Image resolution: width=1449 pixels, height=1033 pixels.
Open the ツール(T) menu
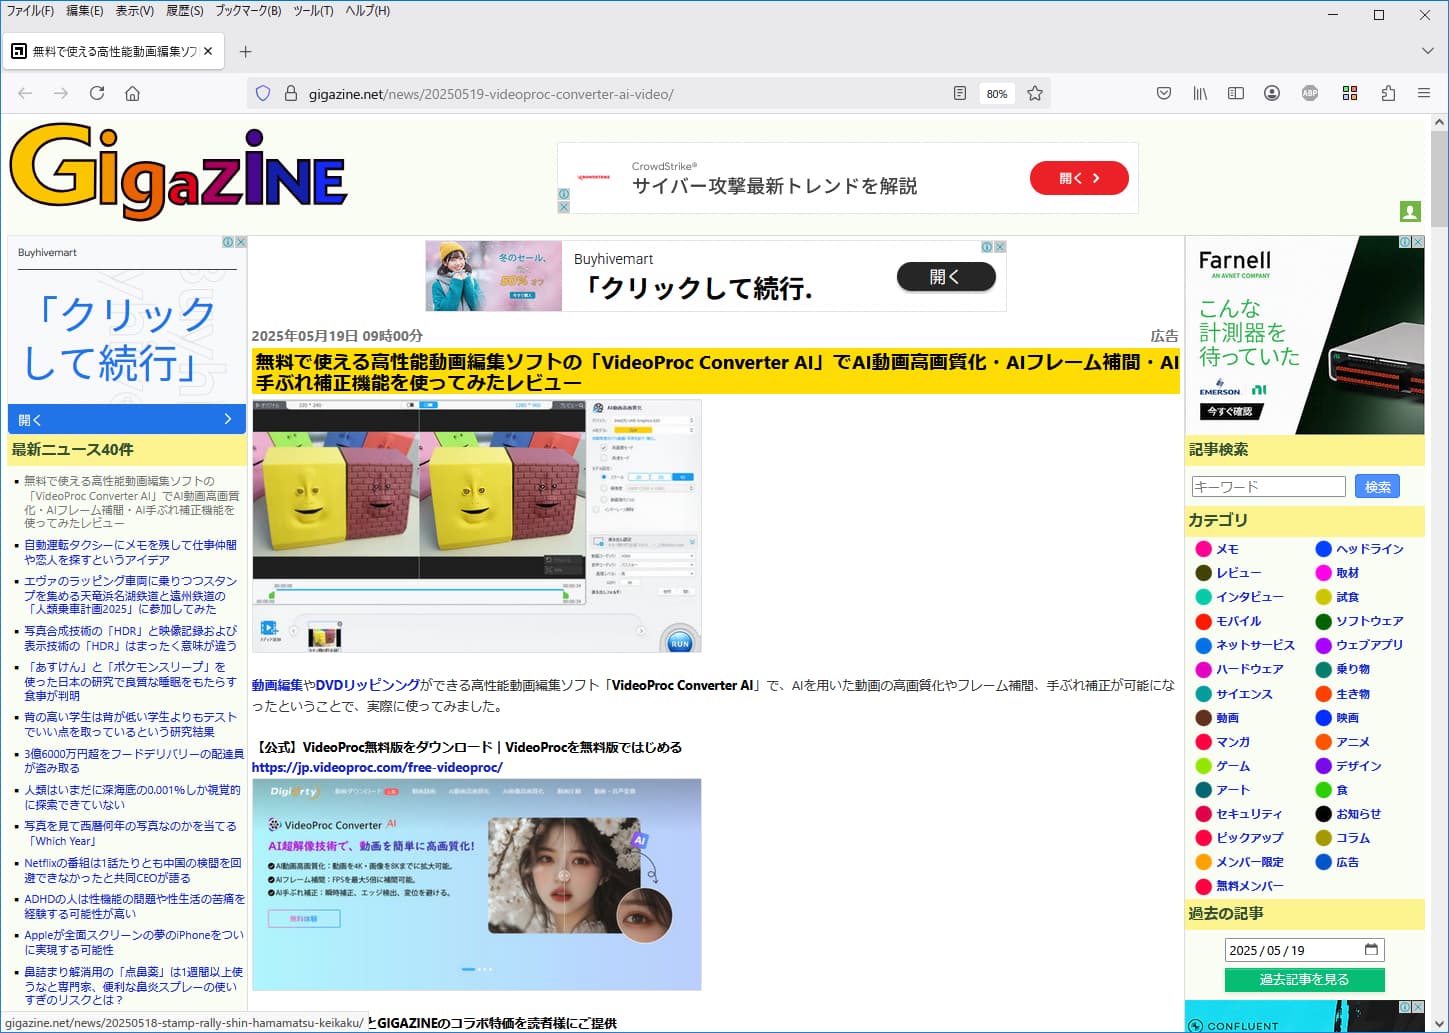coord(313,11)
